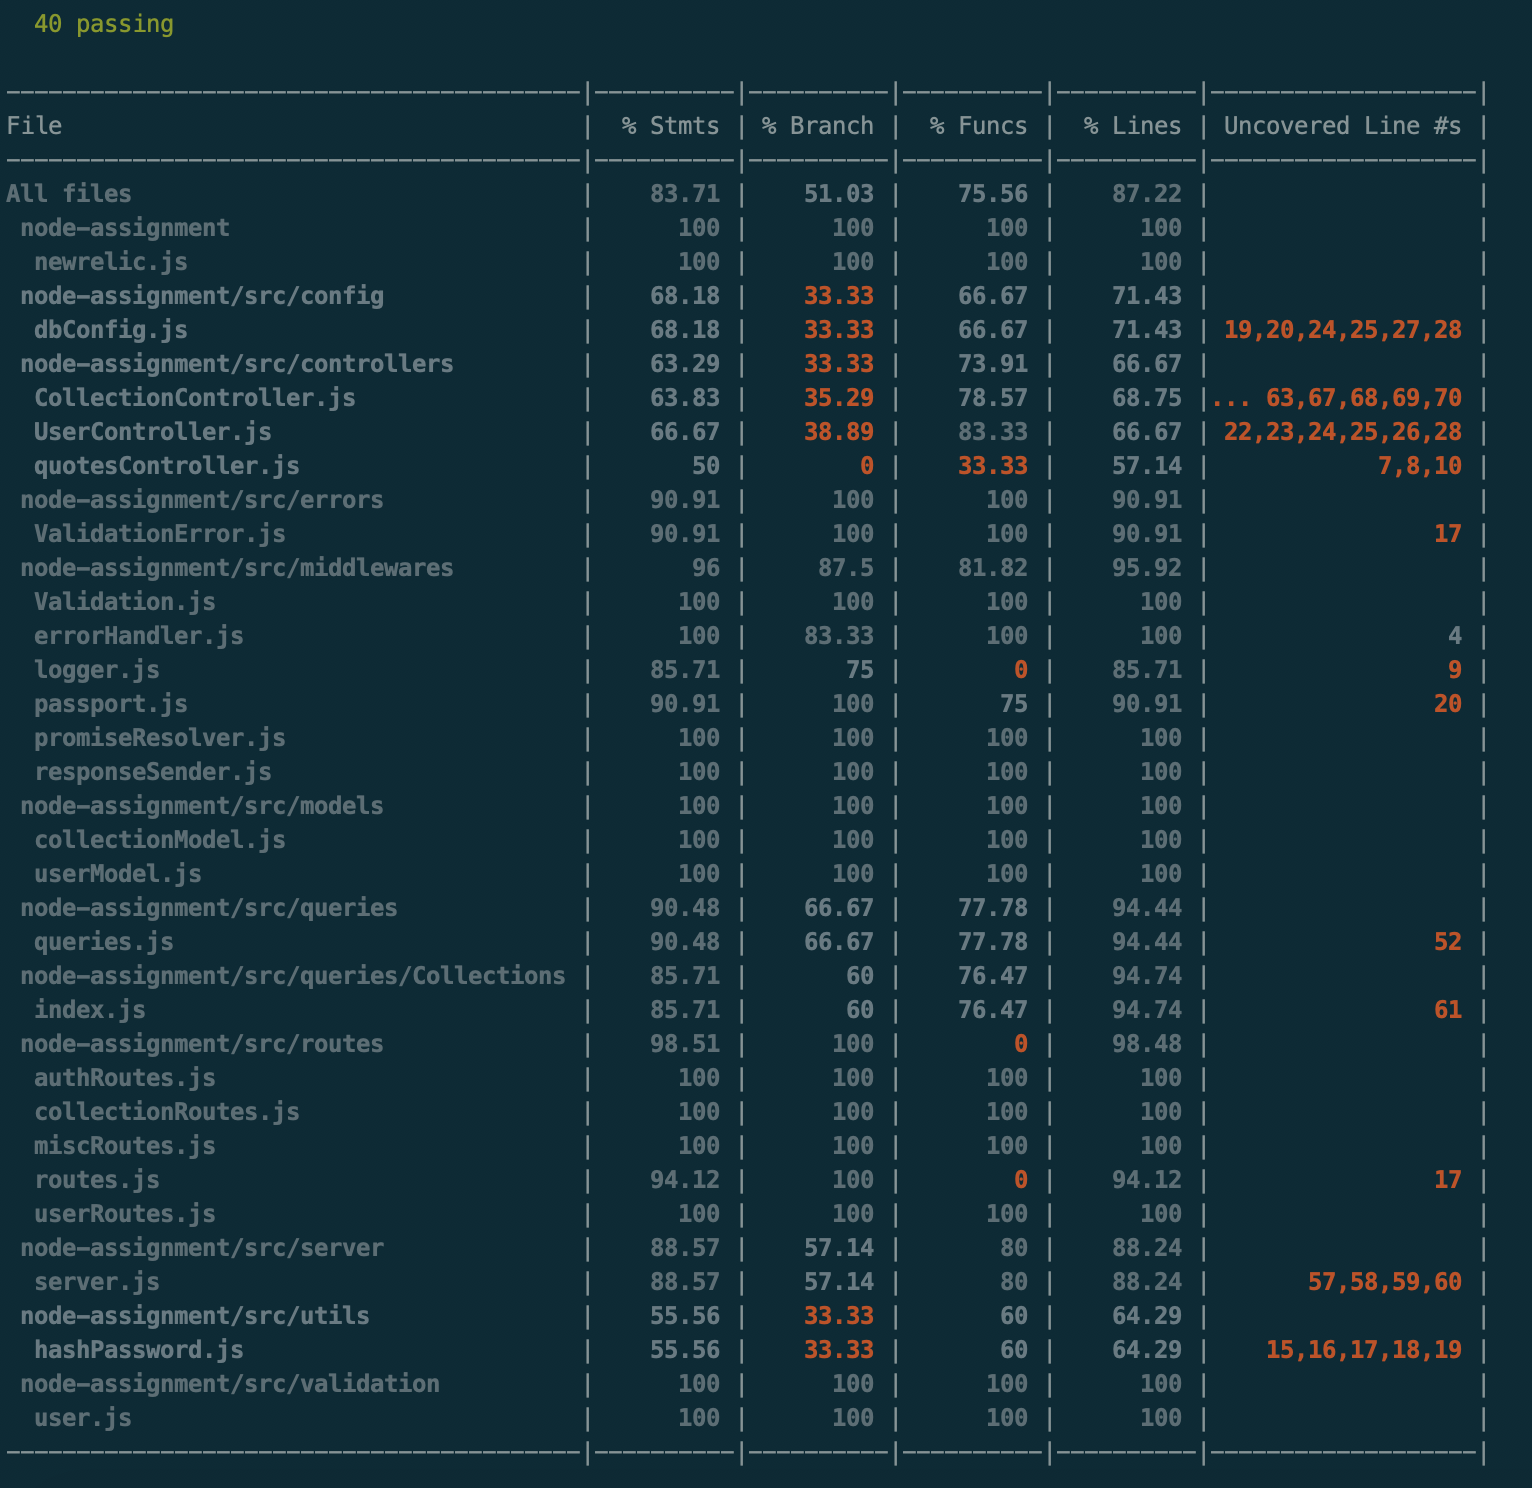This screenshot has width=1532, height=1488.
Task: Click the UserController.js file name
Action: point(153,432)
